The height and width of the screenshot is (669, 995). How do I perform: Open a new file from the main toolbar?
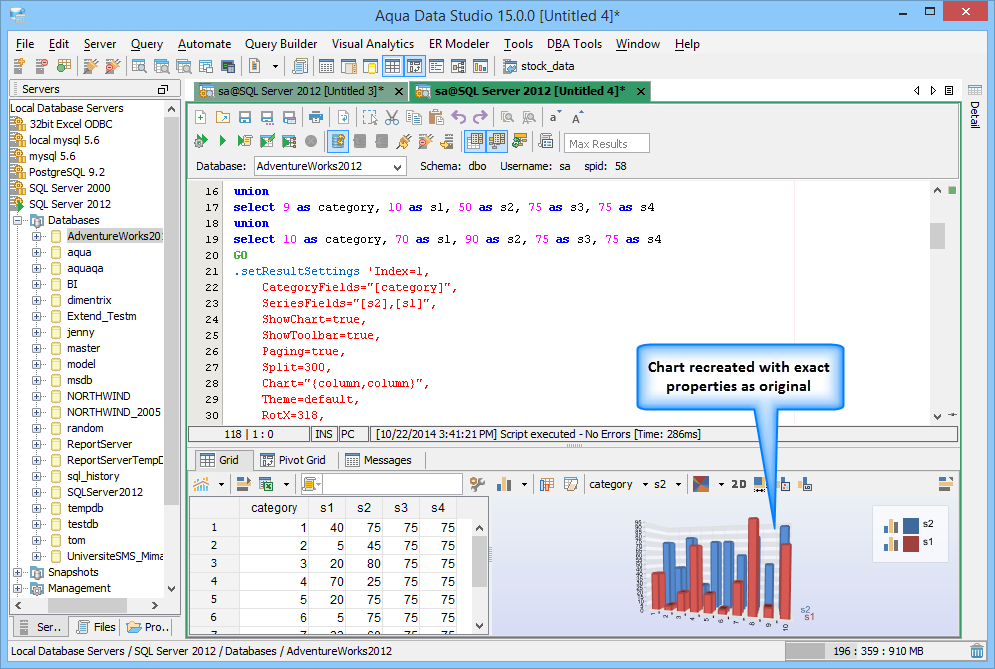point(254,66)
